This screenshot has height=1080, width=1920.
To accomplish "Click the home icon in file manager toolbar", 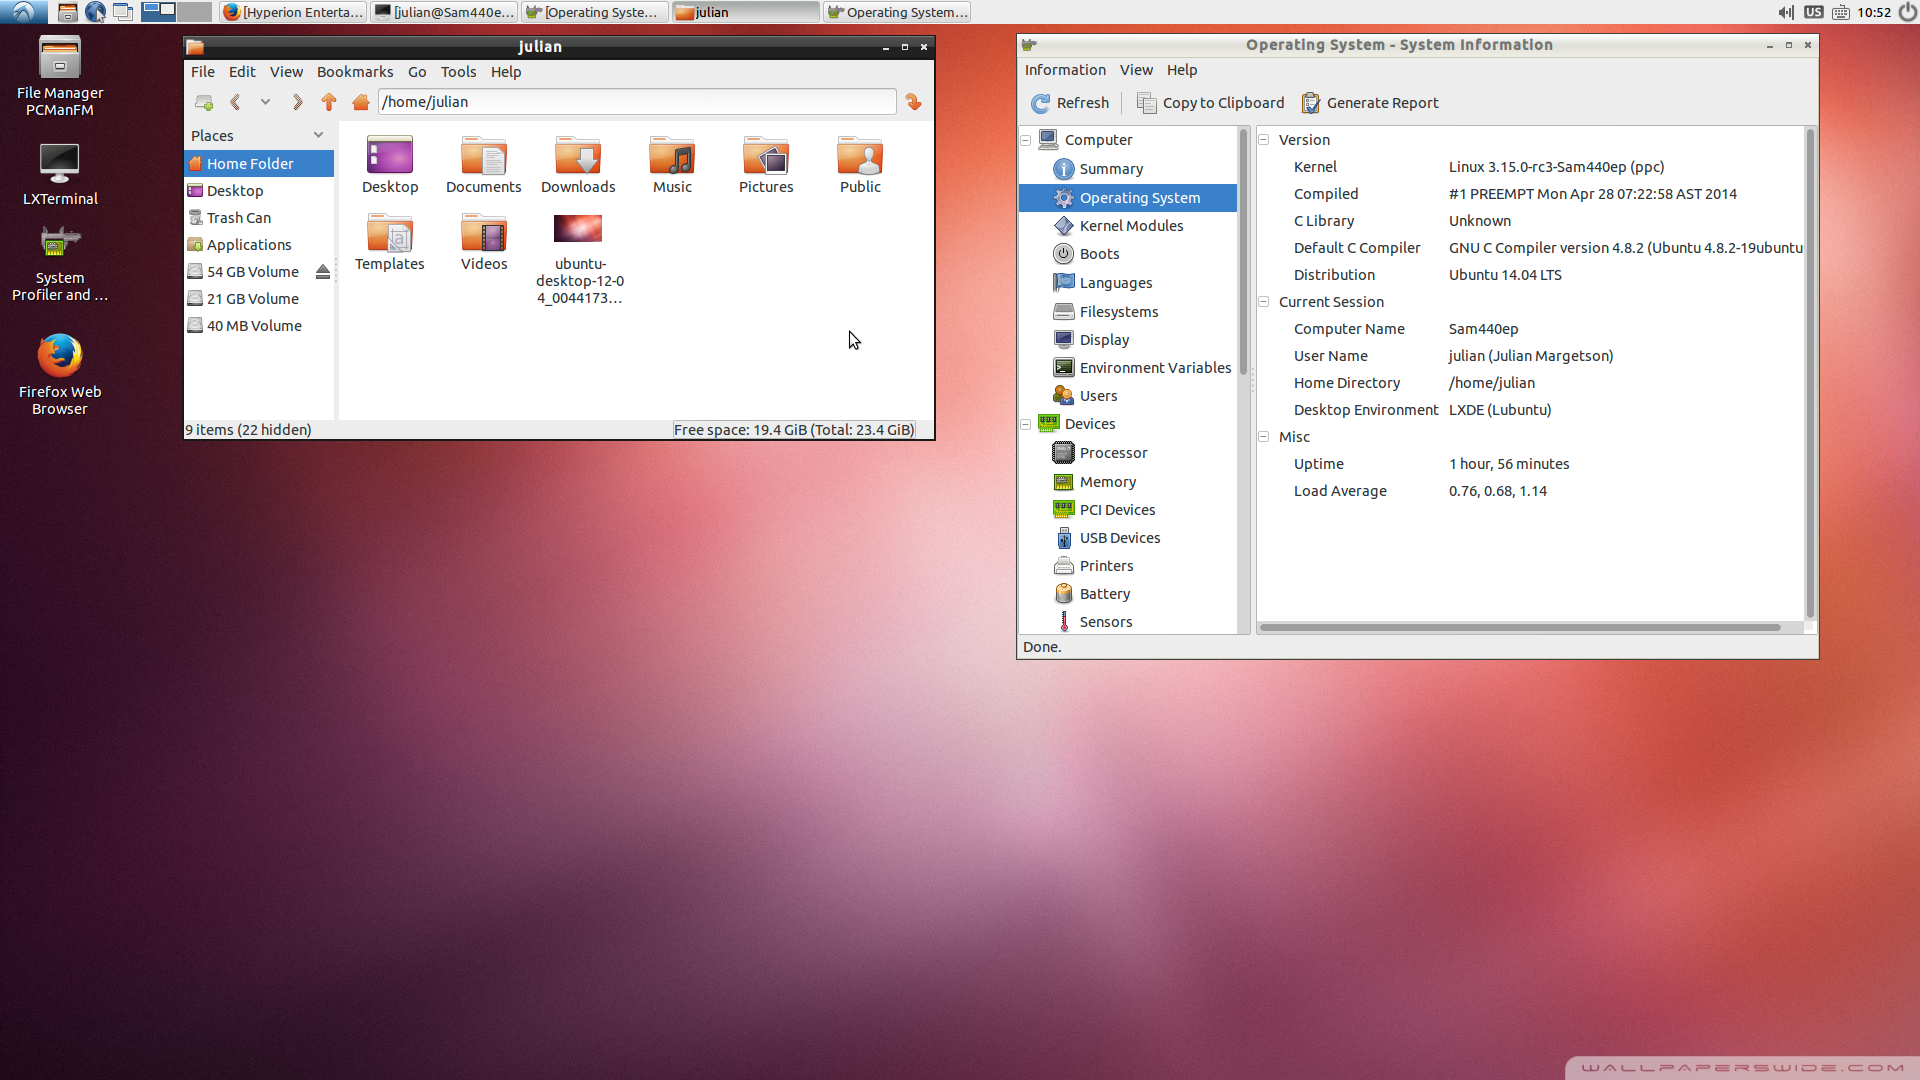I will click(x=361, y=102).
